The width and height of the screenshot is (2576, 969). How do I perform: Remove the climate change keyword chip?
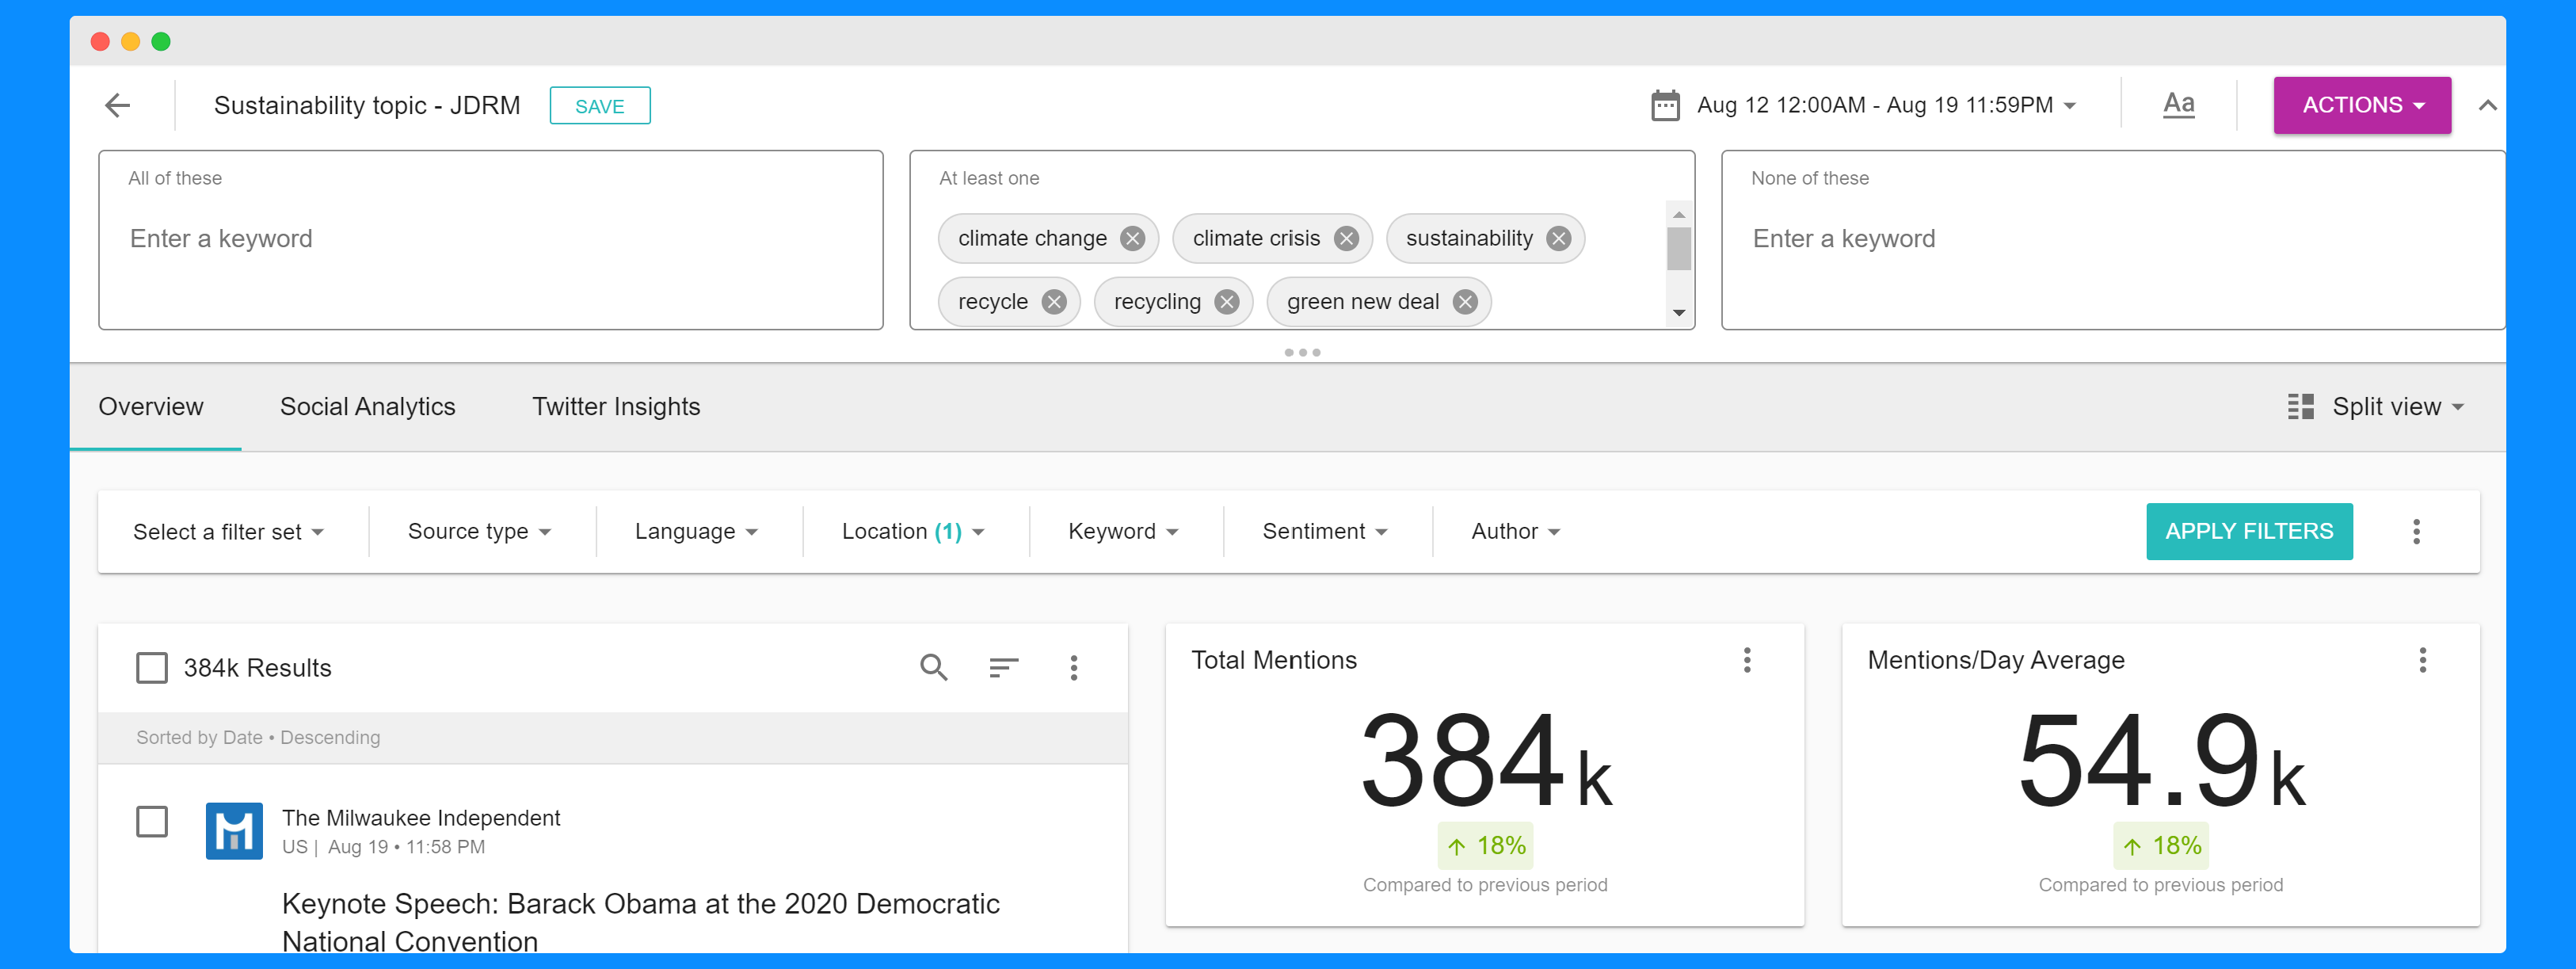(1132, 238)
